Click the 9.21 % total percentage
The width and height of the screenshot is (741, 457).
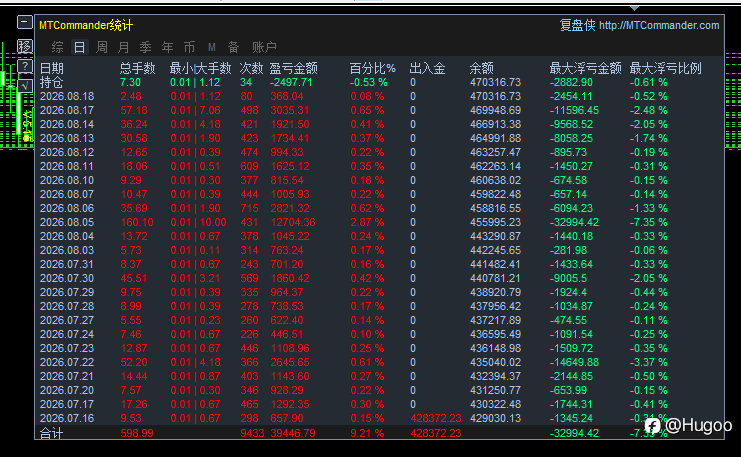pos(367,433)
